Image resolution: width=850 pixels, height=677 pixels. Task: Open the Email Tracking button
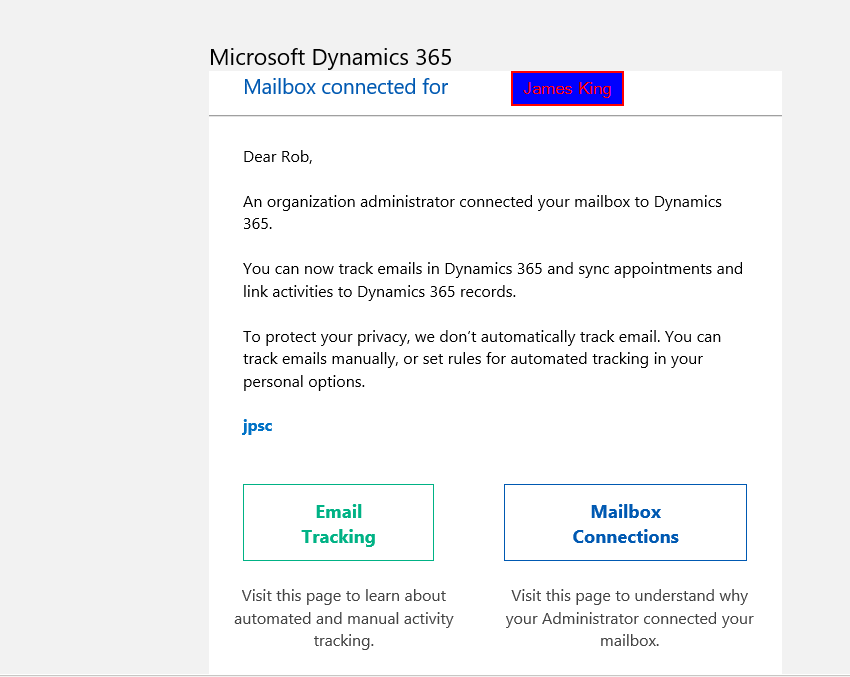coord(338,523)
